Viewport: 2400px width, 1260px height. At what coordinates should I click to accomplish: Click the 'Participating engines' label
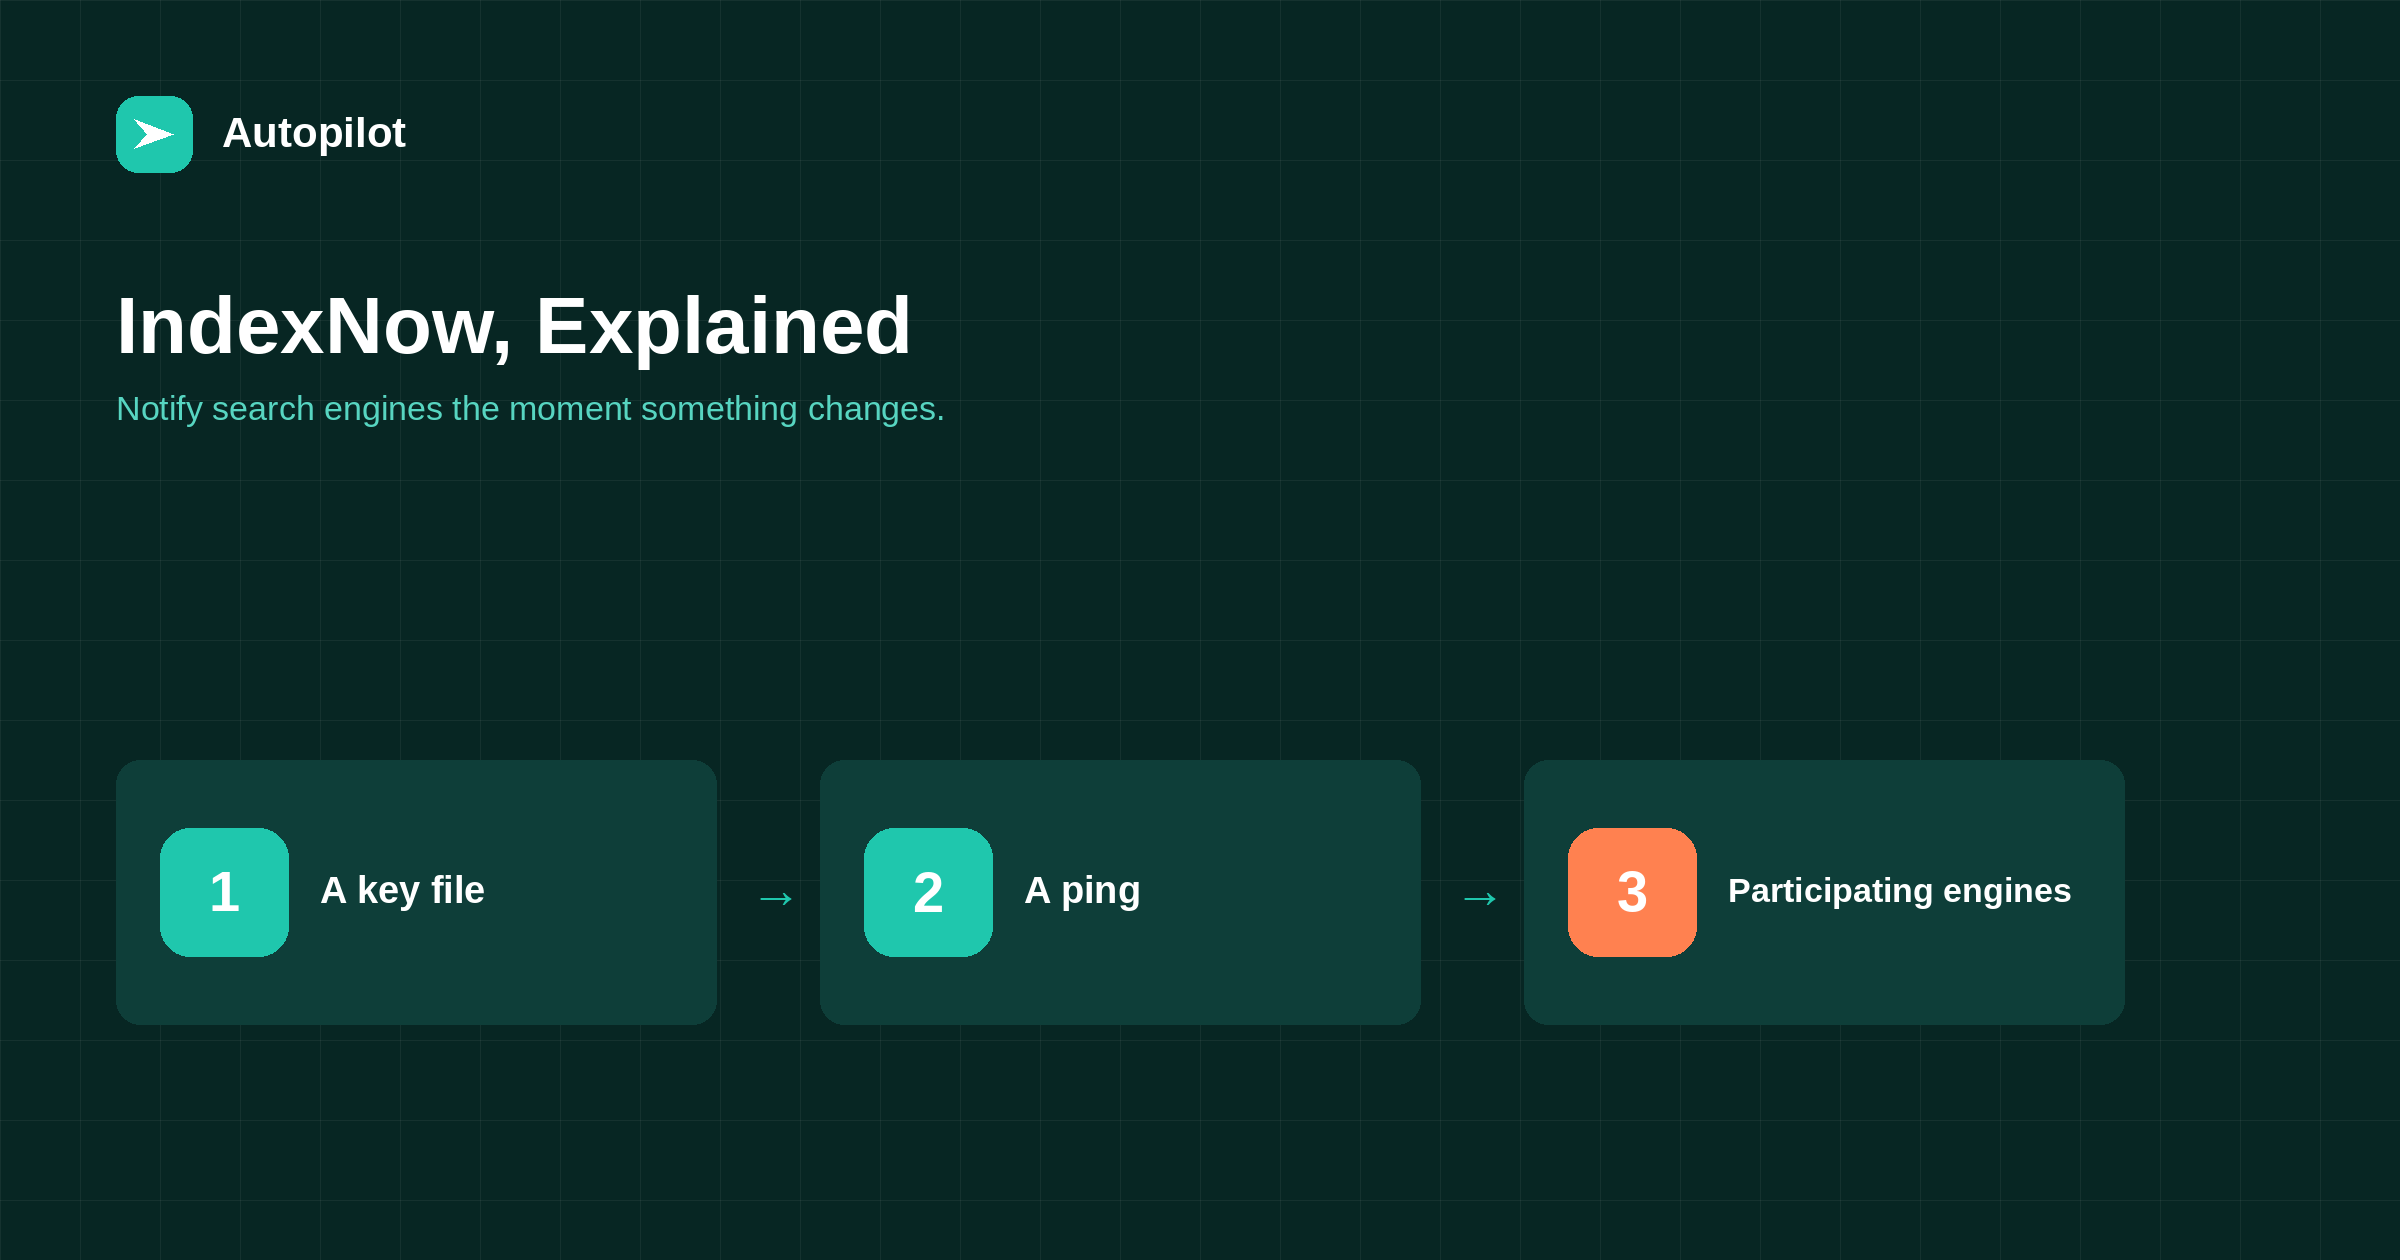(1899, 891)
